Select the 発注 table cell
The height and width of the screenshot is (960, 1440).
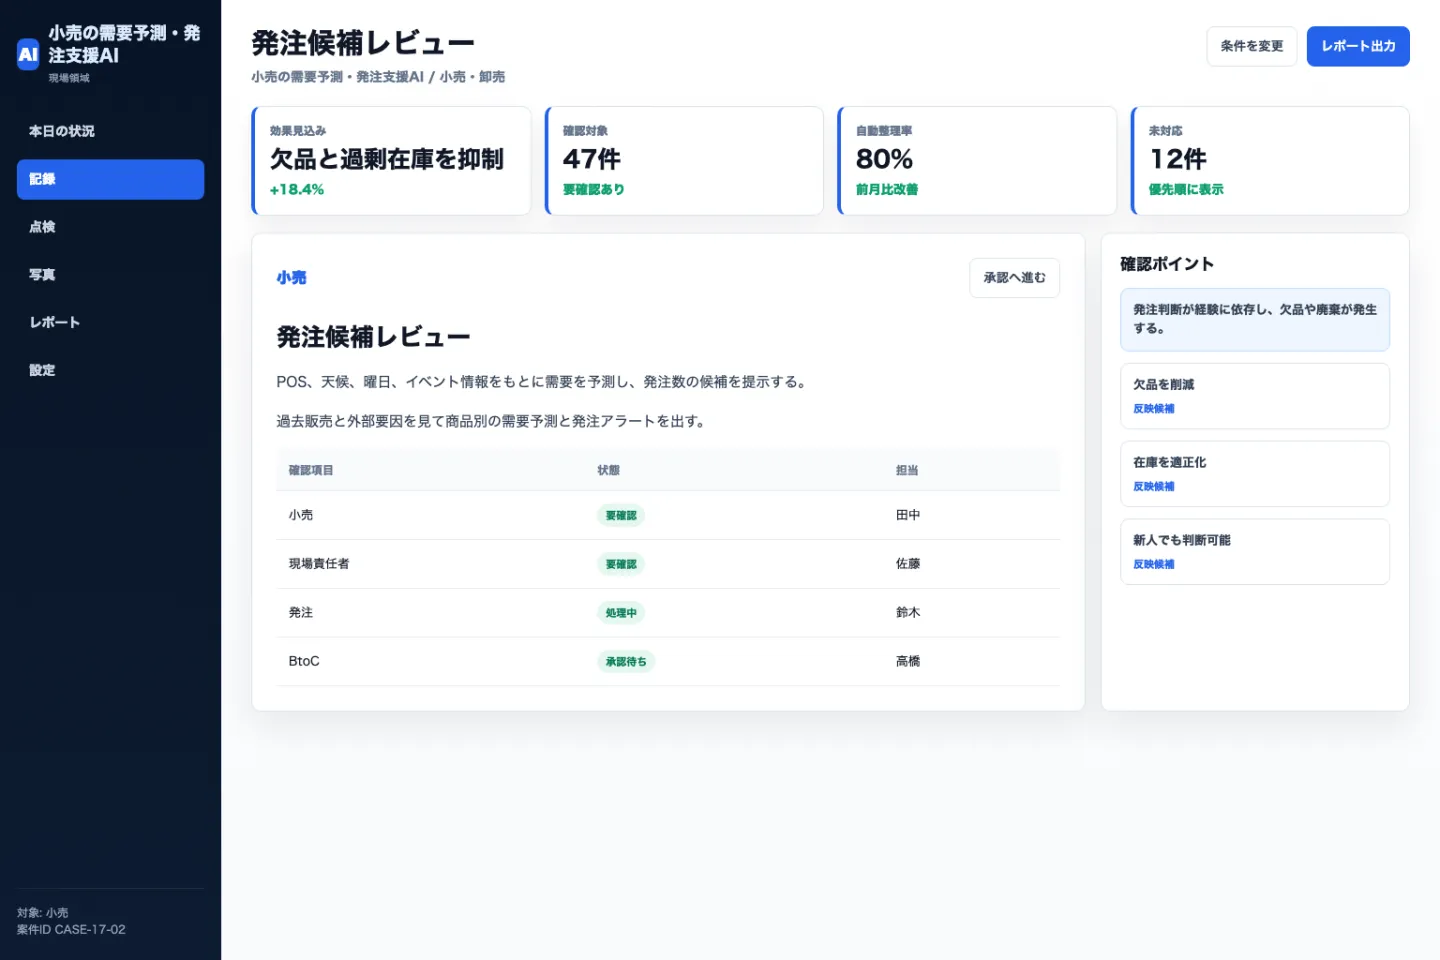pos(301,612)
